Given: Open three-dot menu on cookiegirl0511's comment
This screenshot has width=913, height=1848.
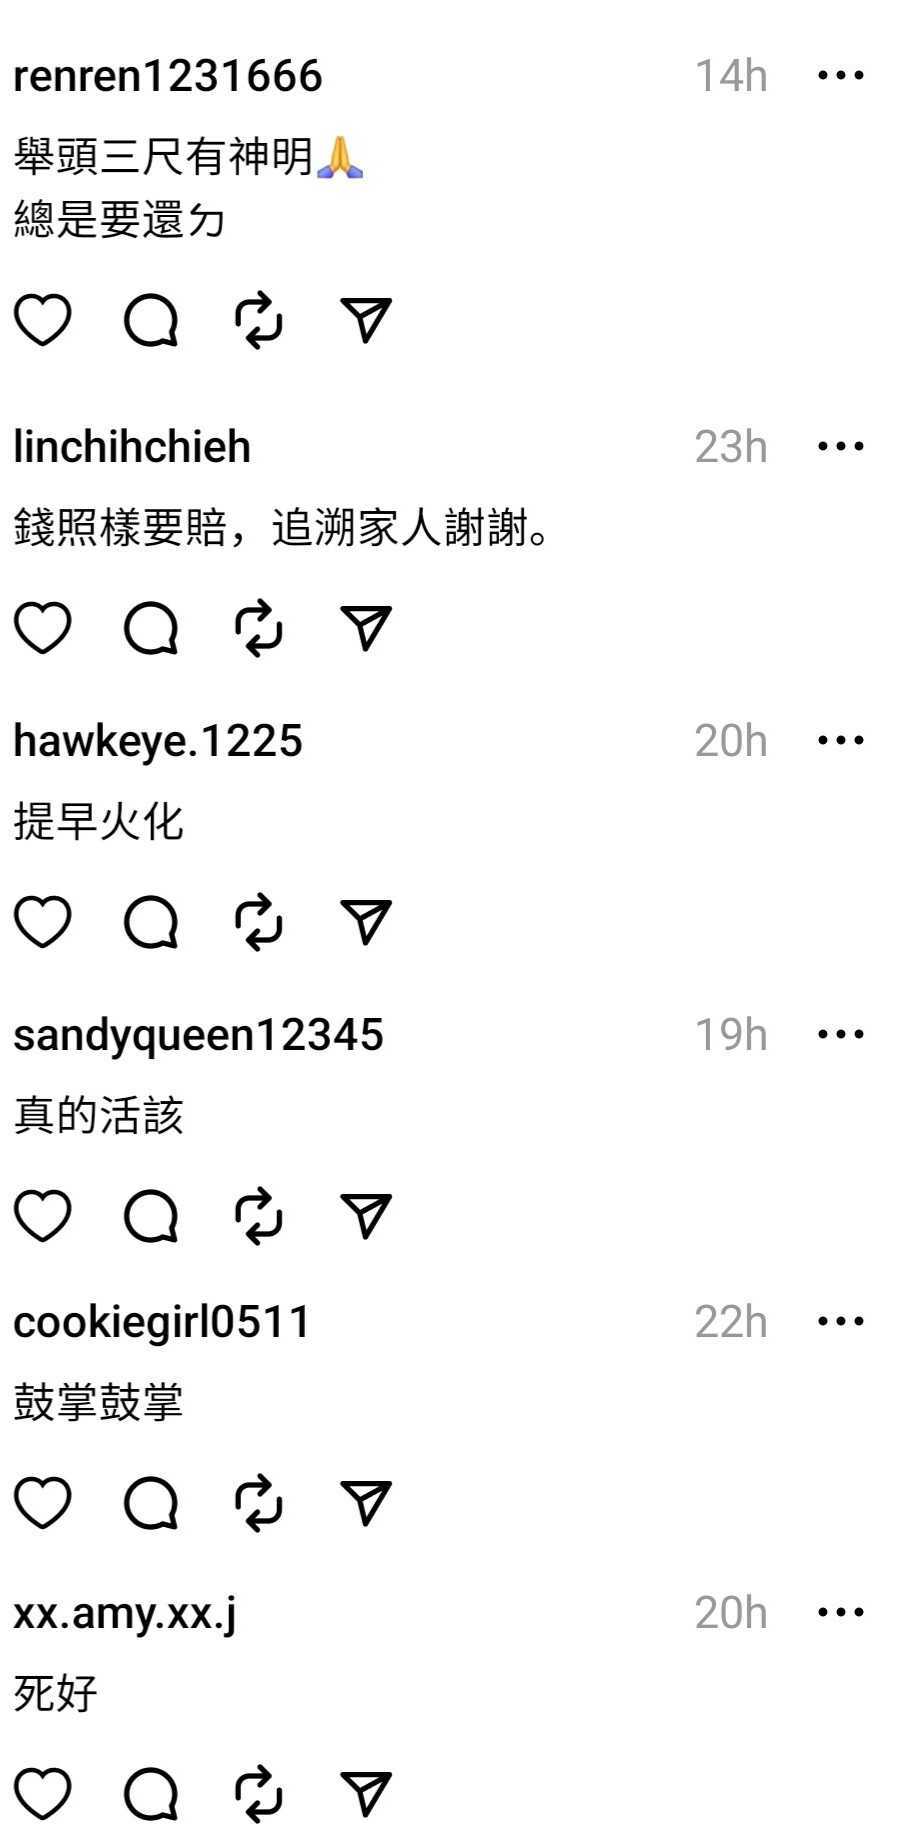Looking at the screenshot, I should 840,1321.
